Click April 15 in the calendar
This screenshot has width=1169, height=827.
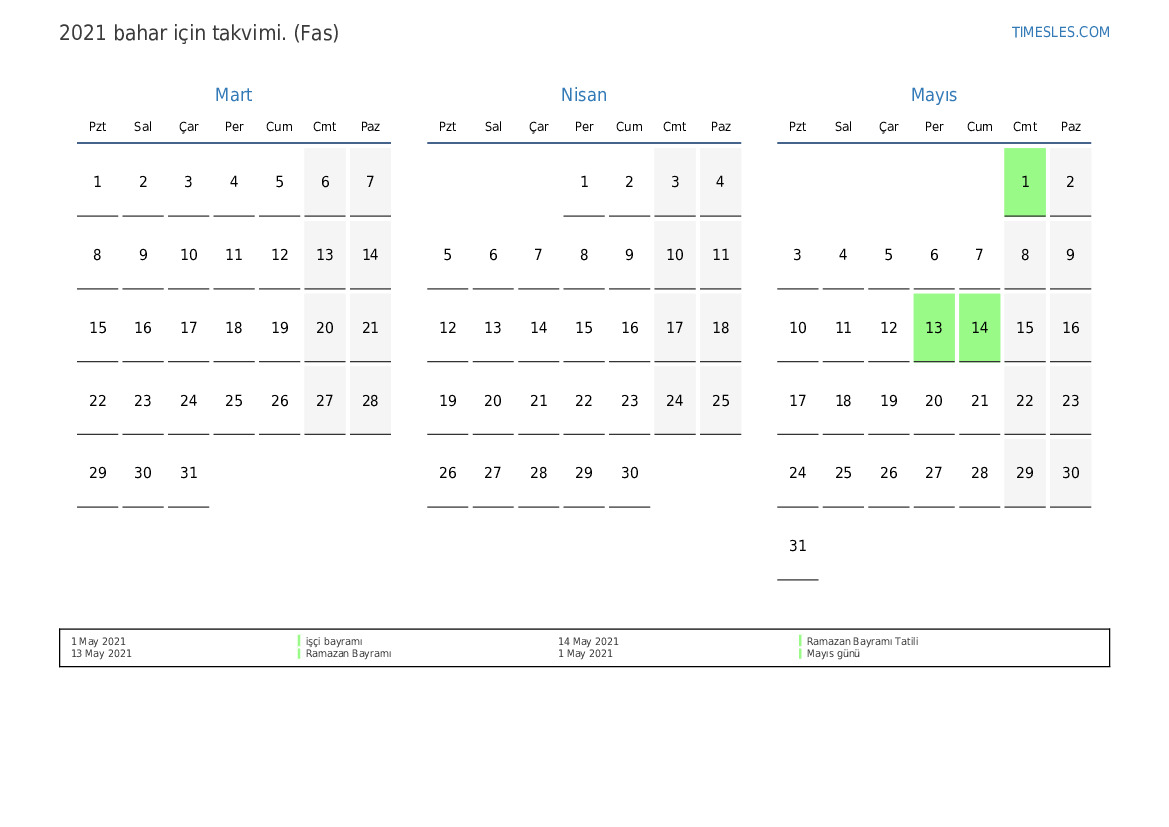(584, 328)
